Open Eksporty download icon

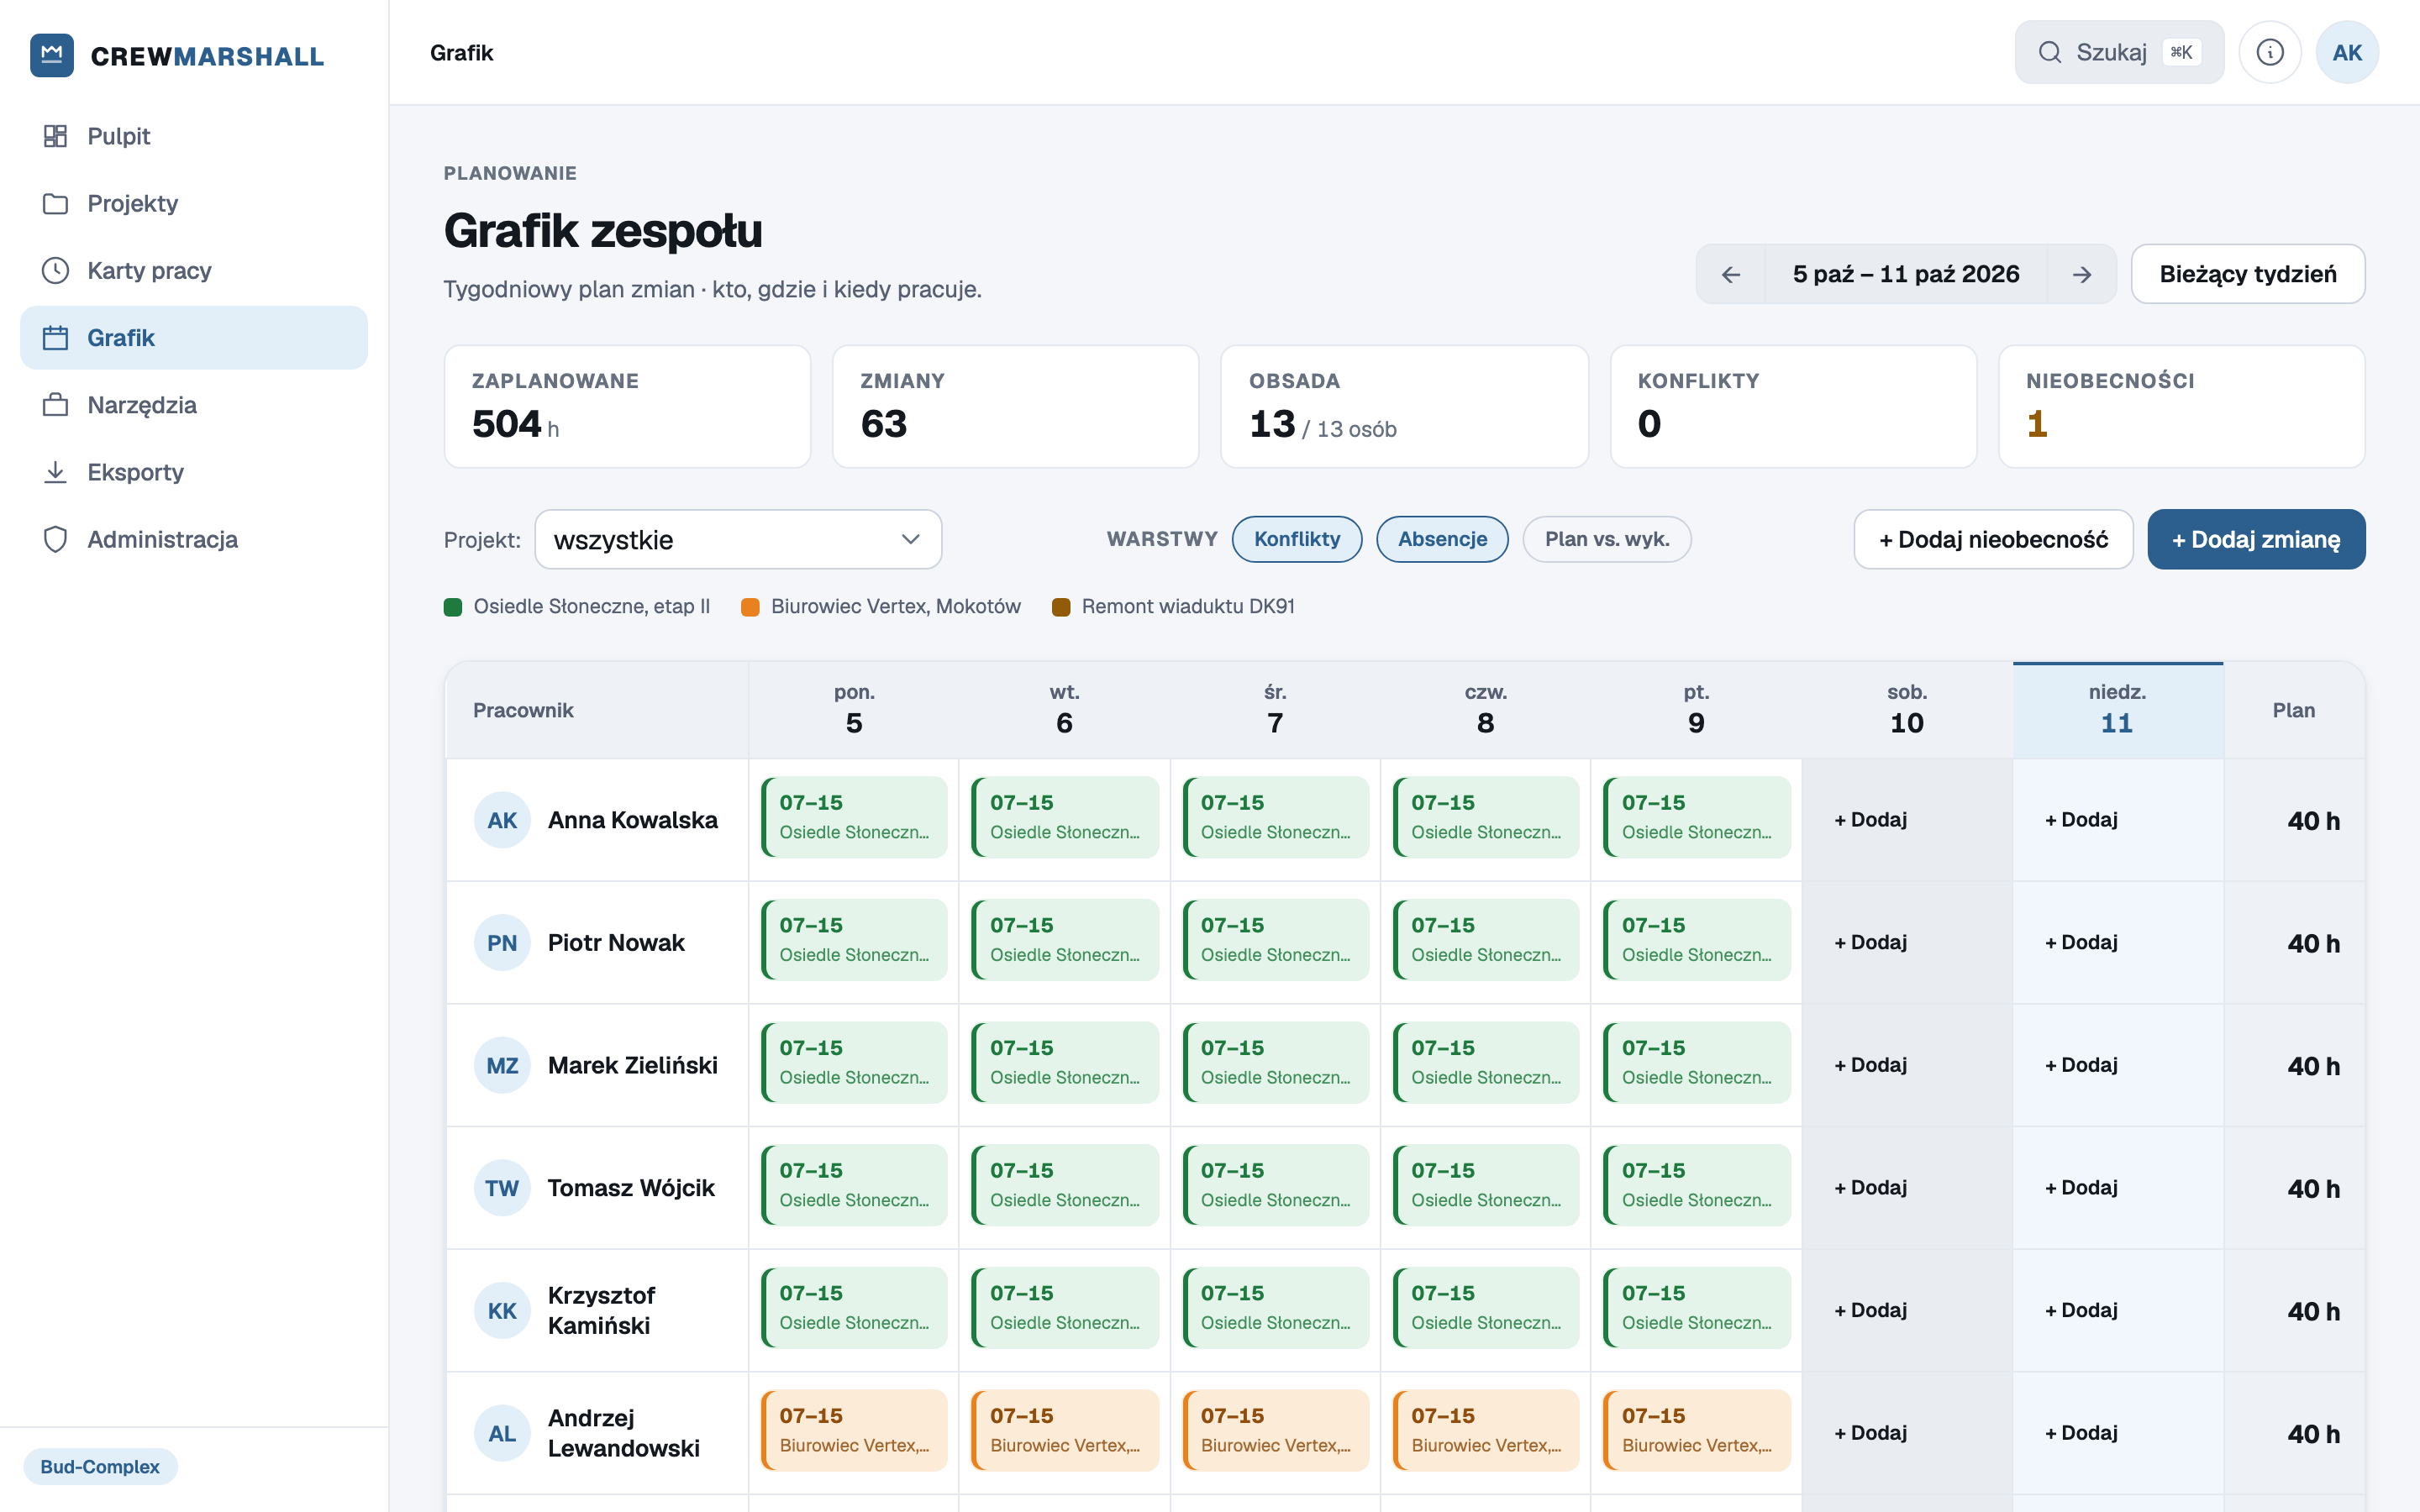coord(55,471)
